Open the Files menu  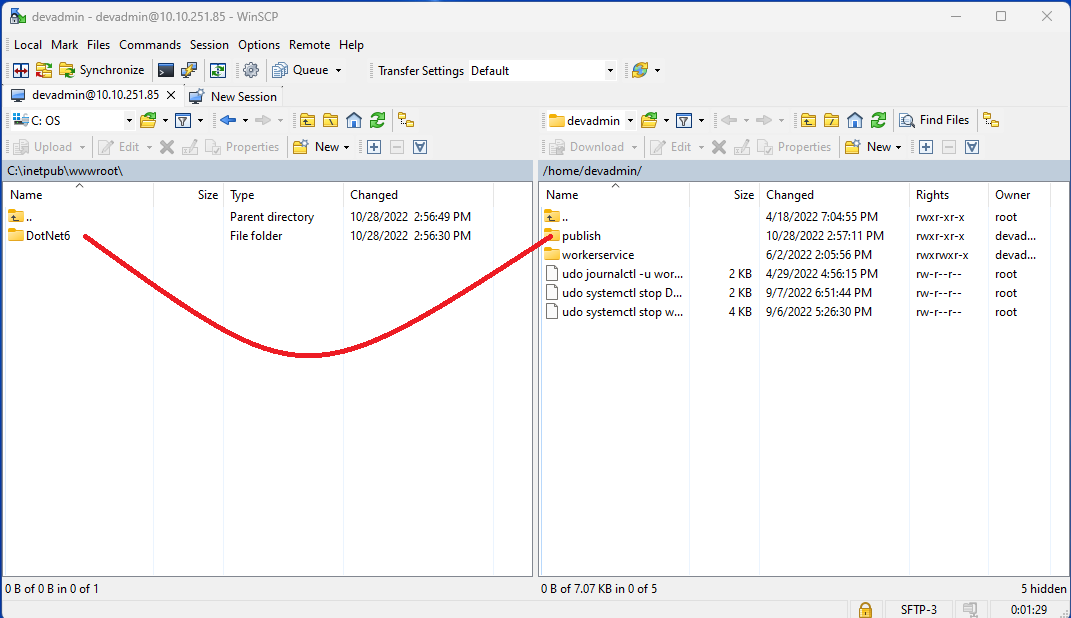(98, 45)
